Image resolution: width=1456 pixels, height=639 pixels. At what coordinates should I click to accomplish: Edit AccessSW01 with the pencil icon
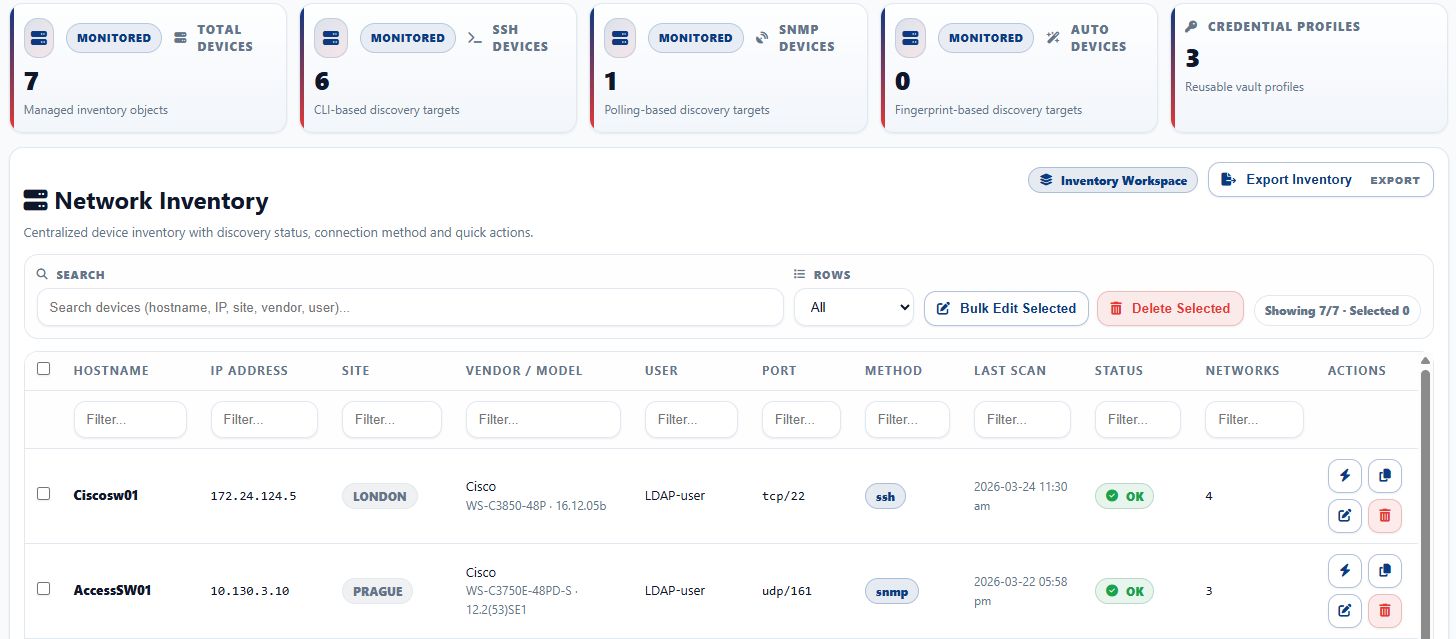(1345, 610)
